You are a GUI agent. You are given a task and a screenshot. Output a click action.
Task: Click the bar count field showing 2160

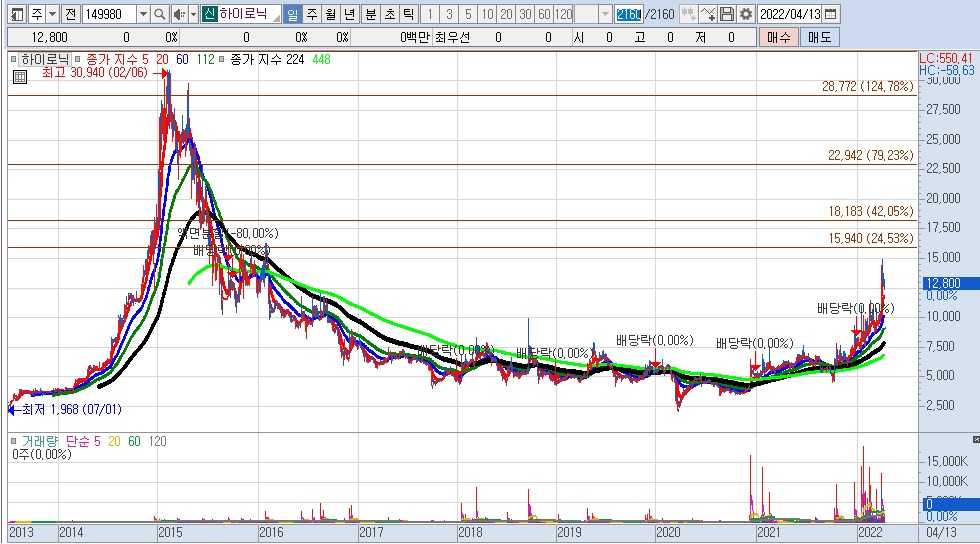pos(628,14)
